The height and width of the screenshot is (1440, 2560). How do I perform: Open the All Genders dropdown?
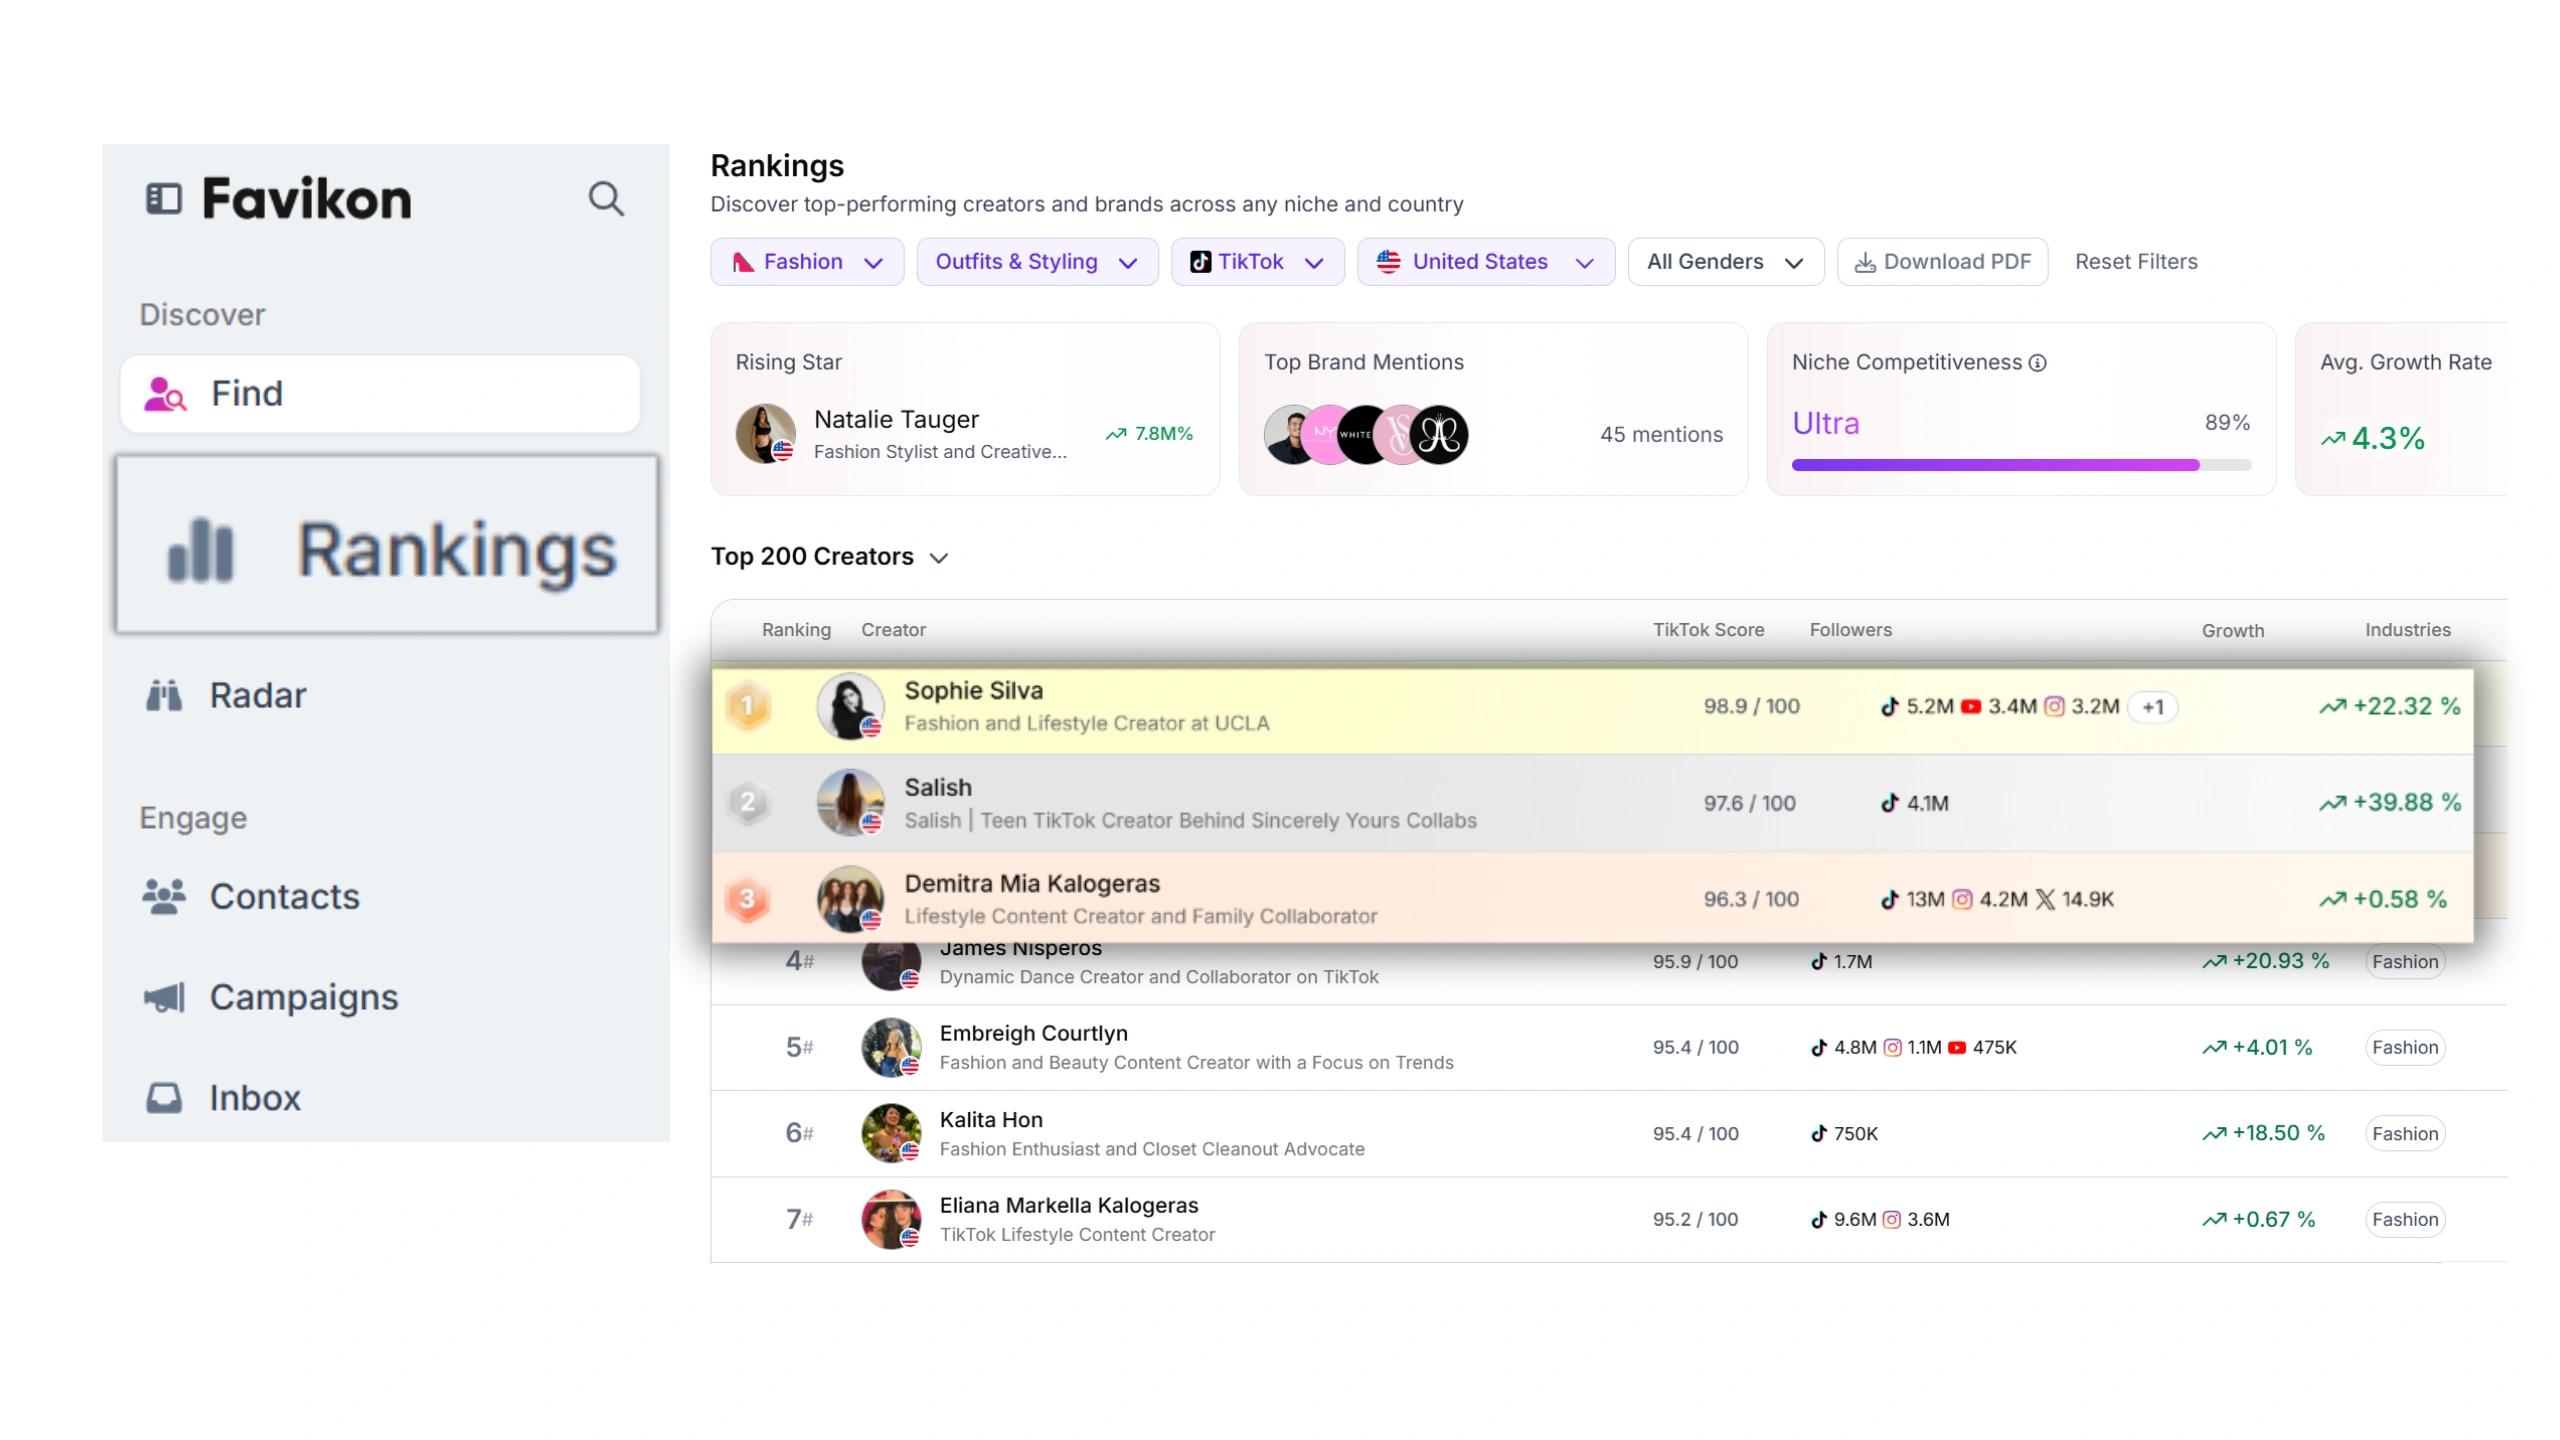click(1724, 262)
